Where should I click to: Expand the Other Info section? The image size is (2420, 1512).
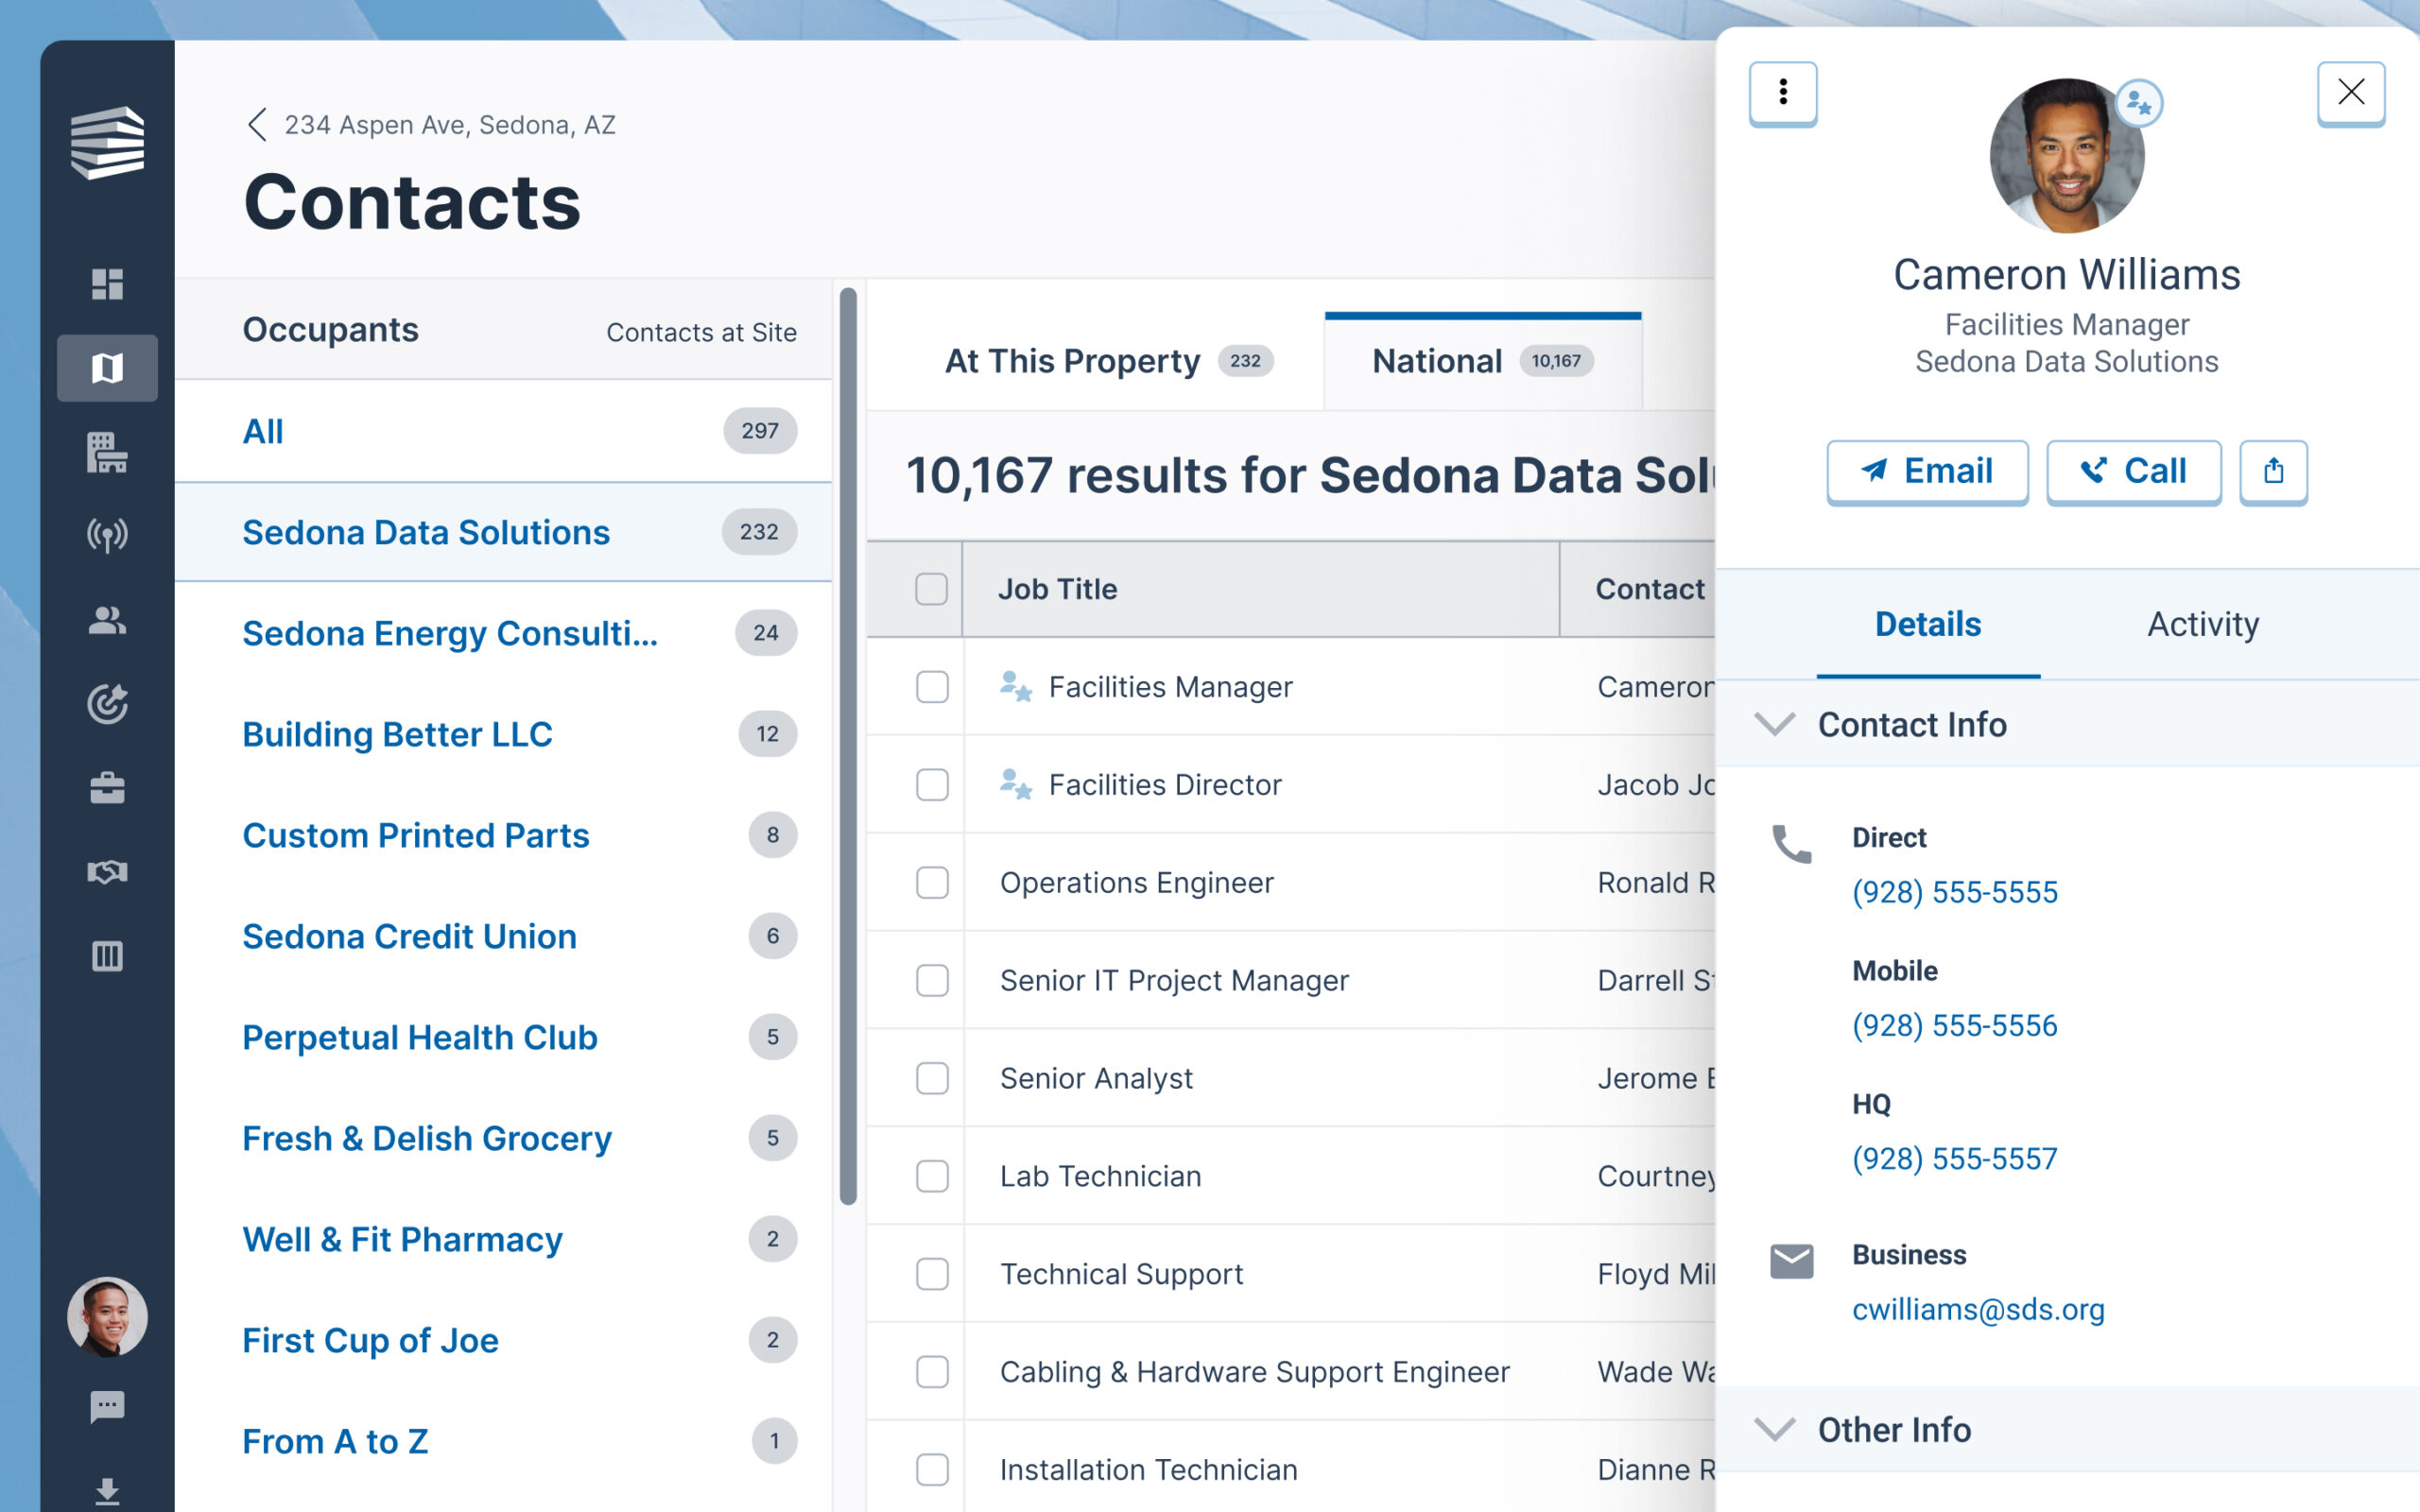click(x=1775, y=1429)
